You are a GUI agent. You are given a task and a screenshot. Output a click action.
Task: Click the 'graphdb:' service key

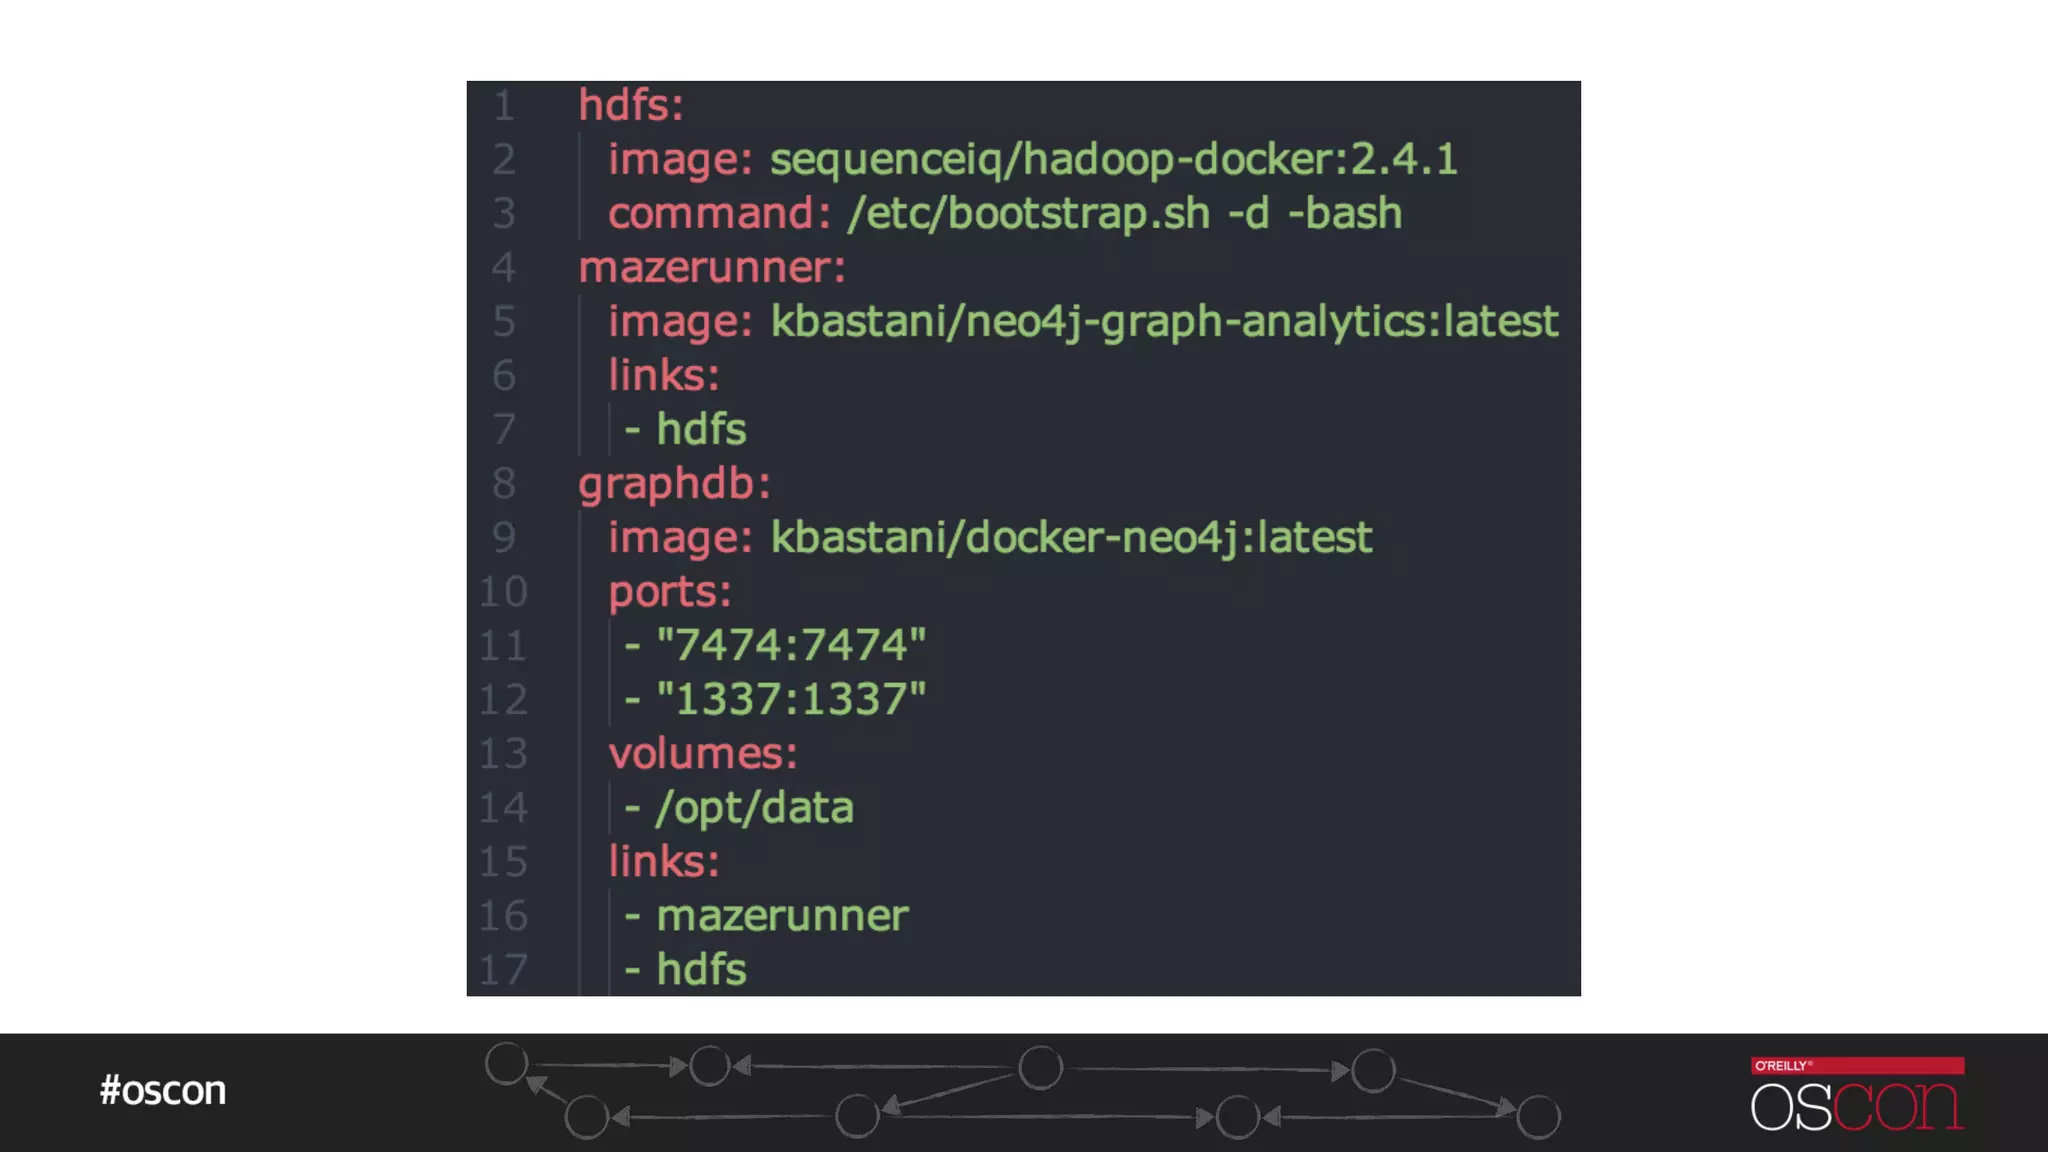[675, 484]
